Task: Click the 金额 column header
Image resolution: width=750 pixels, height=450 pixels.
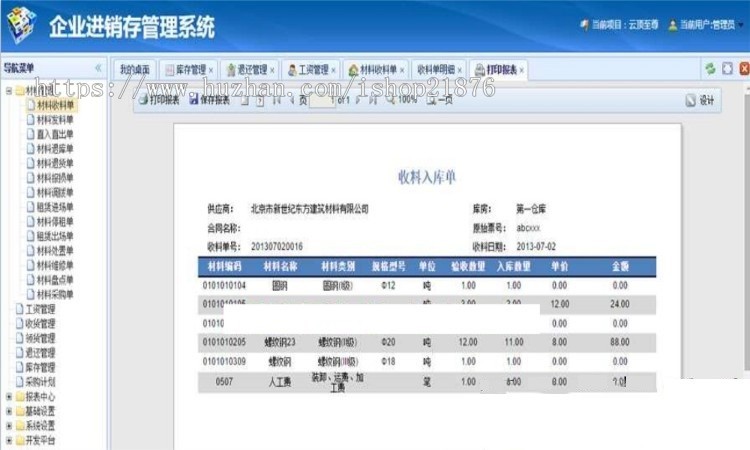Action: point(620,266)
